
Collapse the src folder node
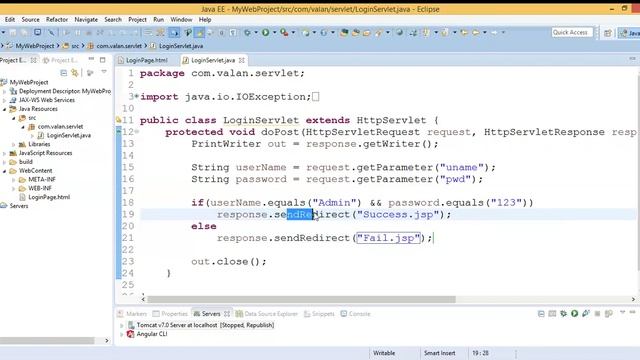[x=14, y=118]
